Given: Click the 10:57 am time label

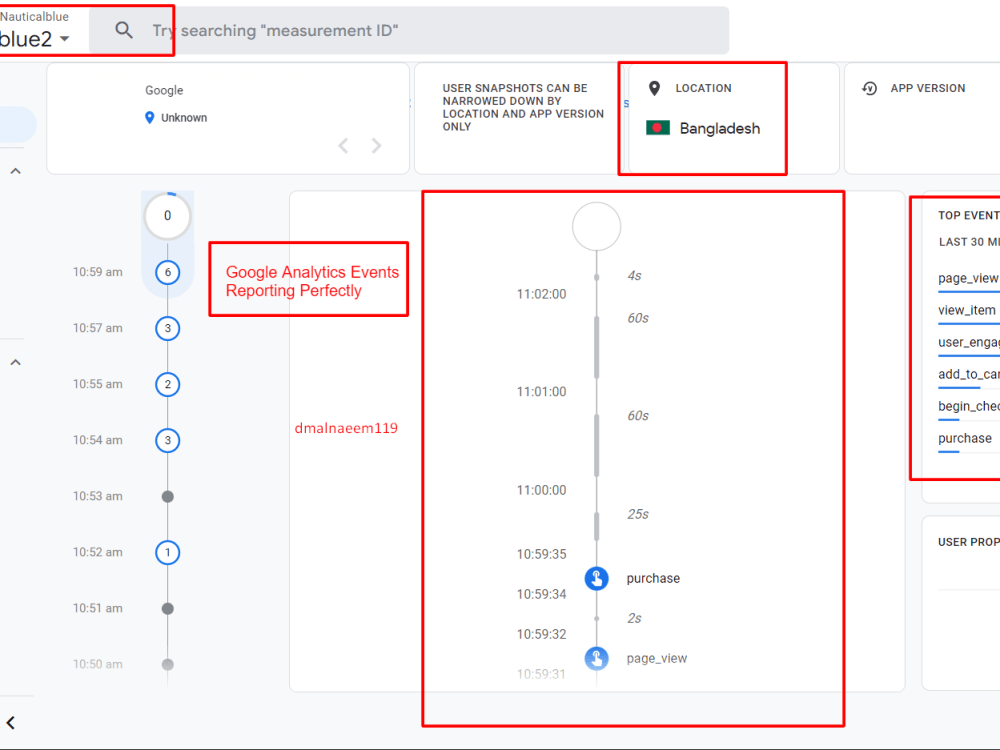Looking at the screenshot, I should (98, 328).
